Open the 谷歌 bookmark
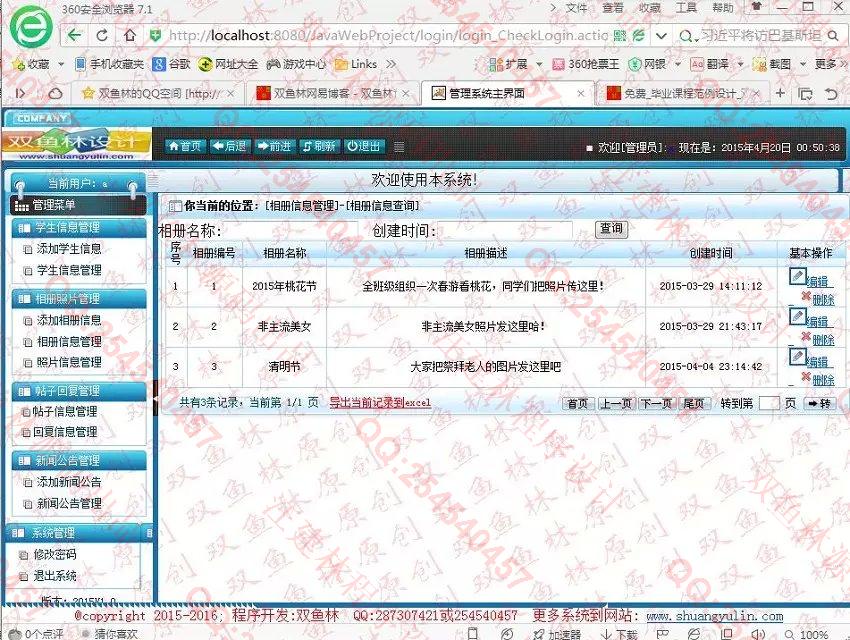850x640 pixels. (x=172, y=64)
